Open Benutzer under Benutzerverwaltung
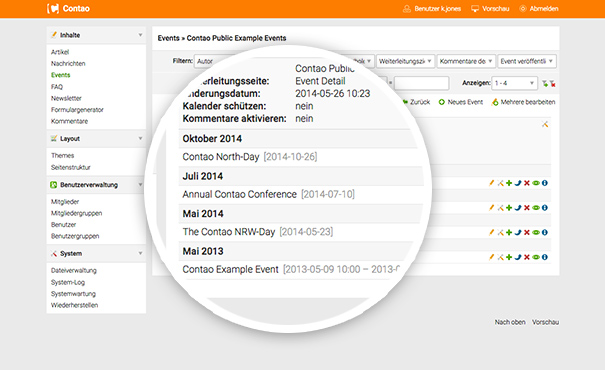This screenshot has width=605, height=370. tap(63, 225)
